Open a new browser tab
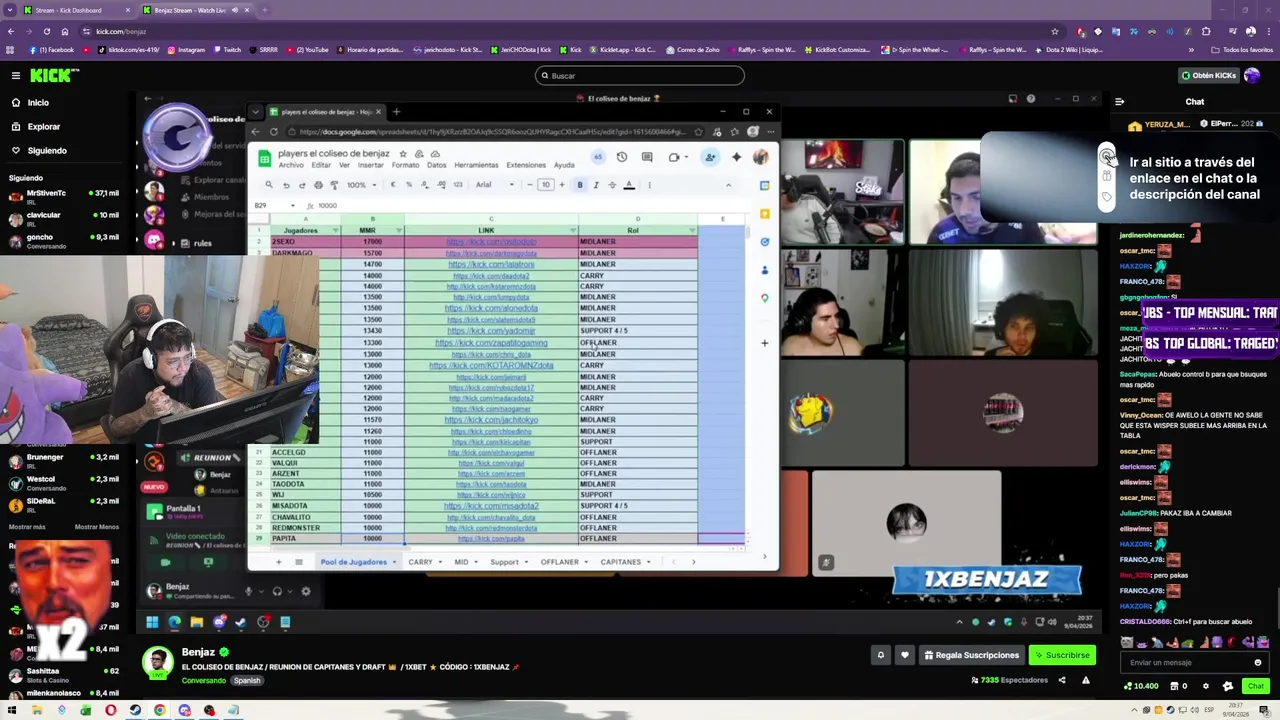The width and height of the screenshot is (1280, 720). 266,10
